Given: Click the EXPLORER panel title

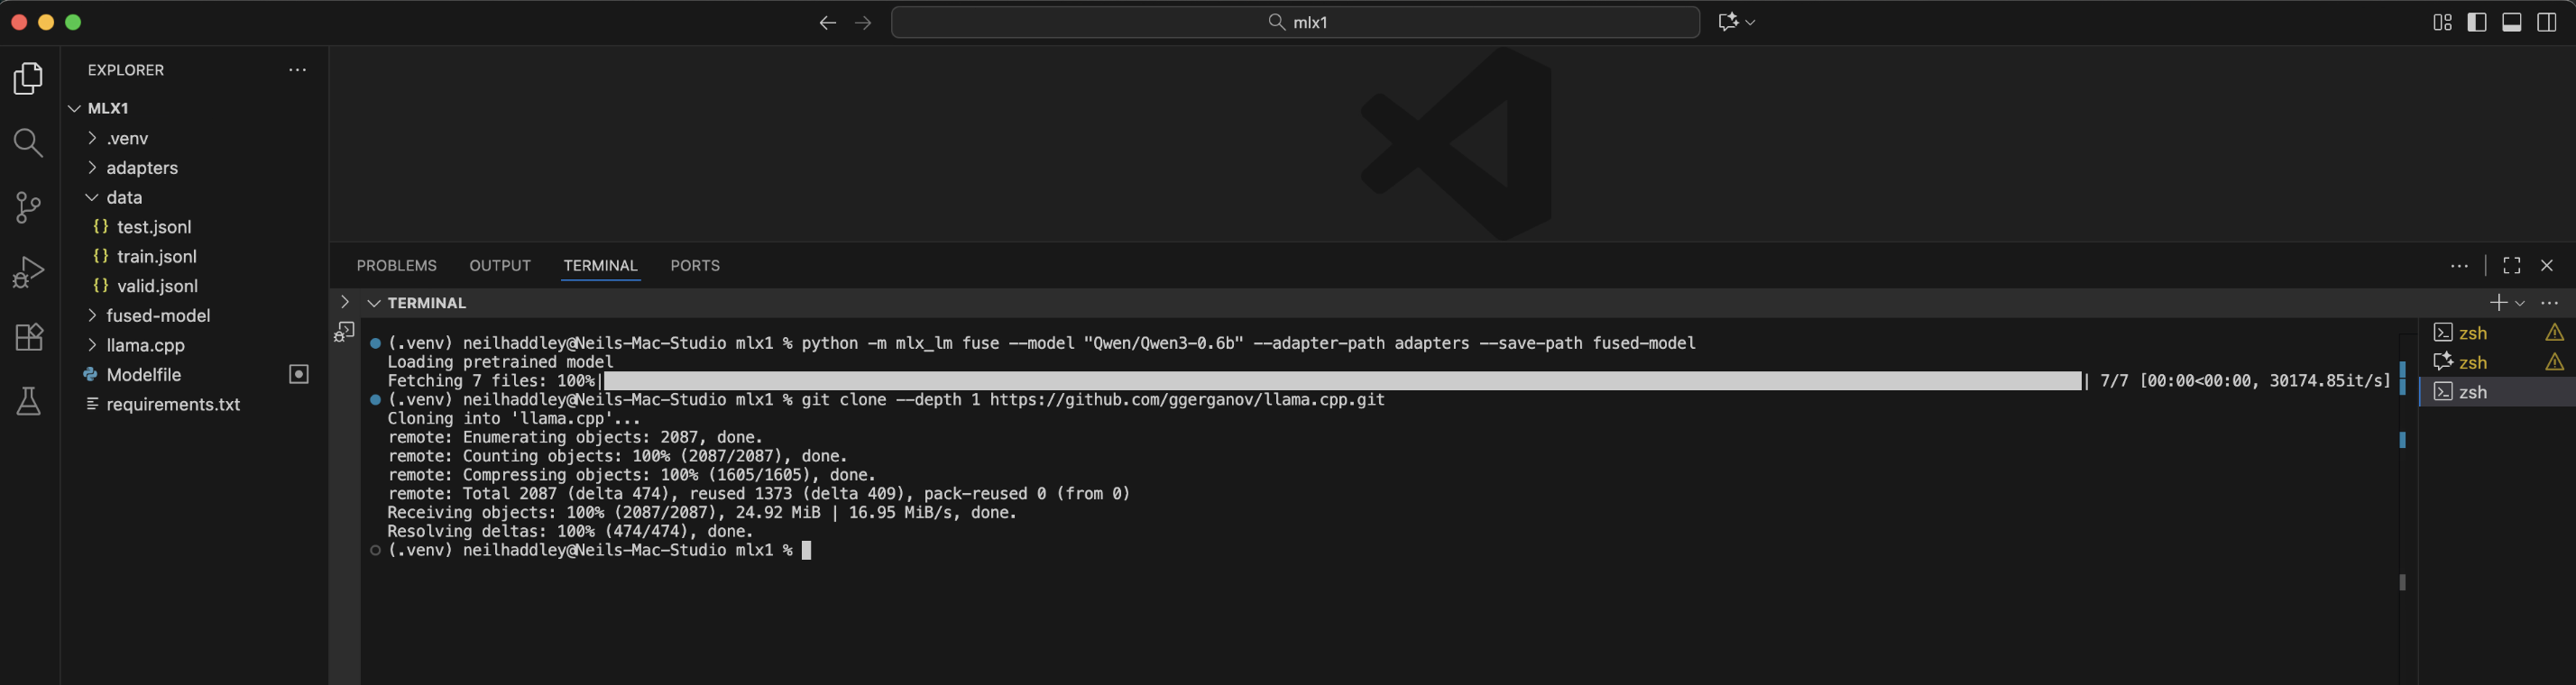Looking at the screenshot, I should click(125, 70).
